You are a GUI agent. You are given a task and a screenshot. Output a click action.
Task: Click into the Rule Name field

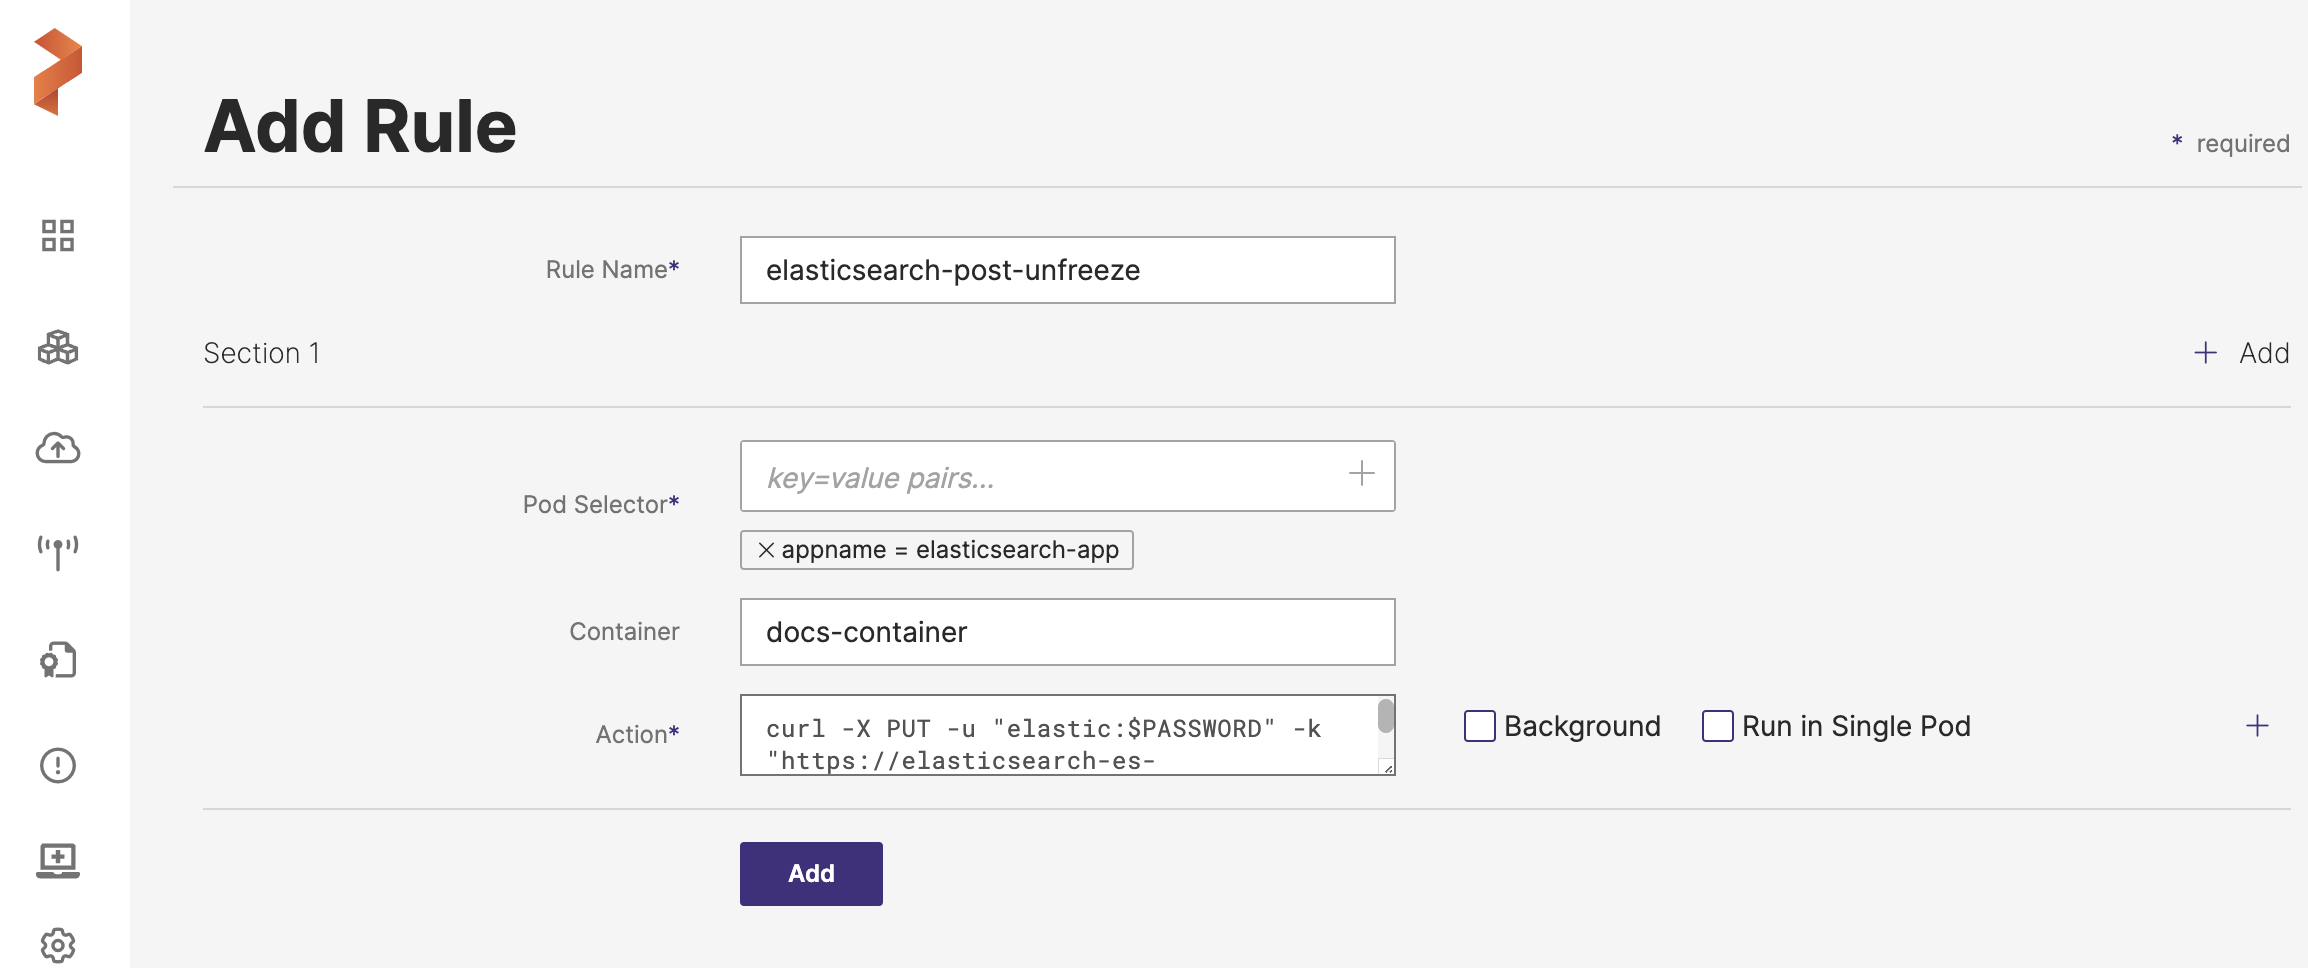(1067, 270)
